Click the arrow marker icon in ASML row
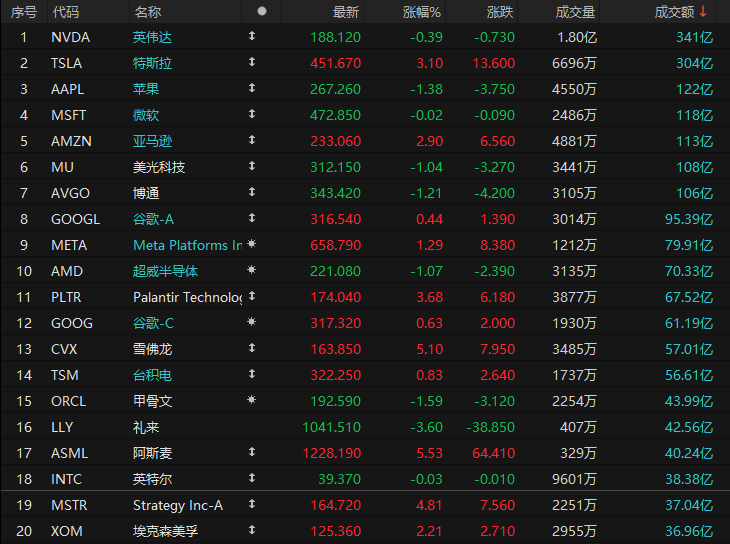This screenshot has width=730, height=544. (252, 452)
